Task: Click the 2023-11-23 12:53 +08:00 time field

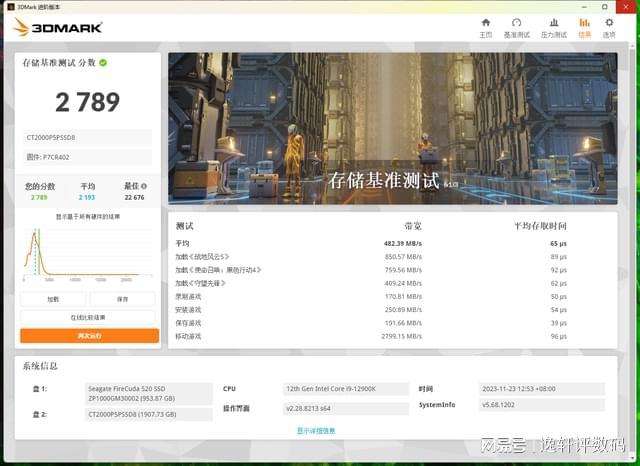Action: [542, 389]
